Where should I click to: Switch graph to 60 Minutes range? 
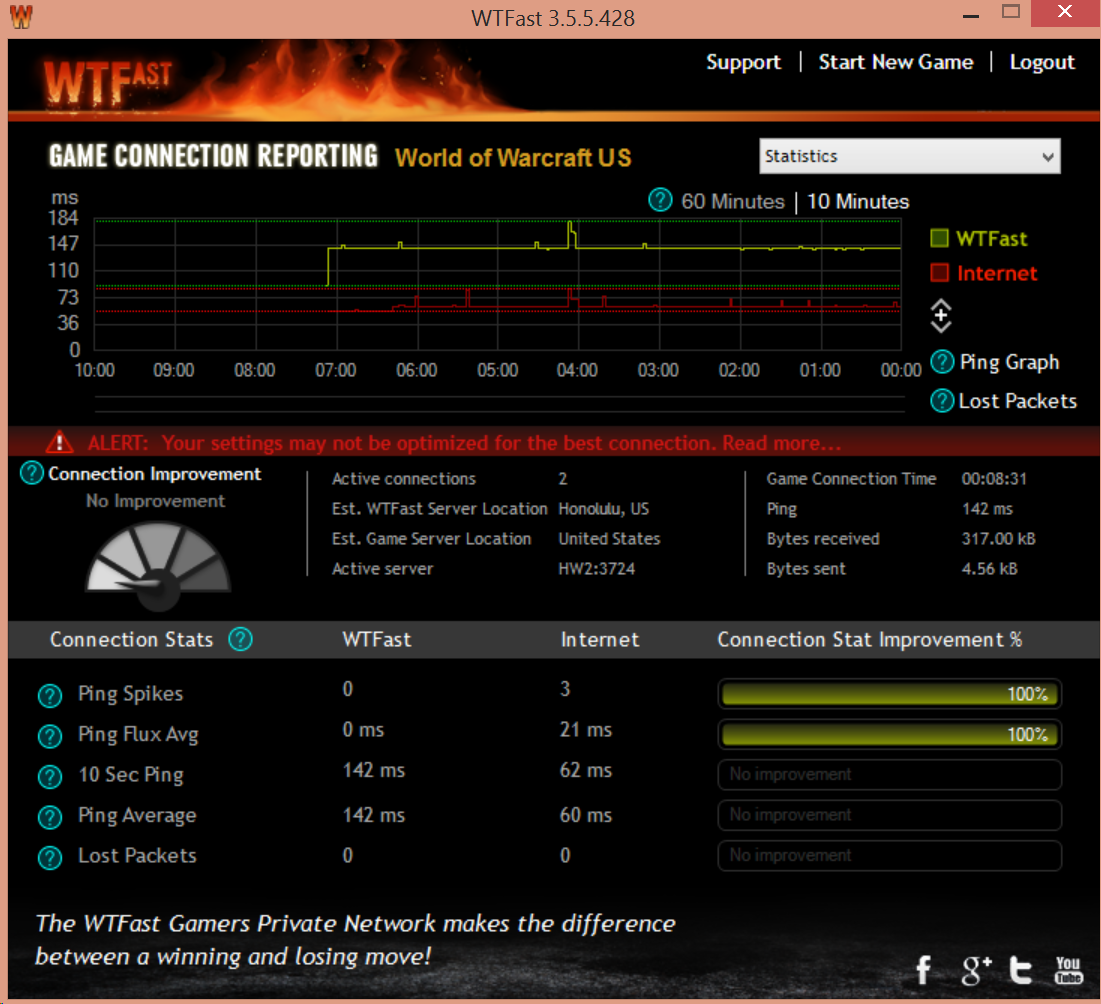732,202
